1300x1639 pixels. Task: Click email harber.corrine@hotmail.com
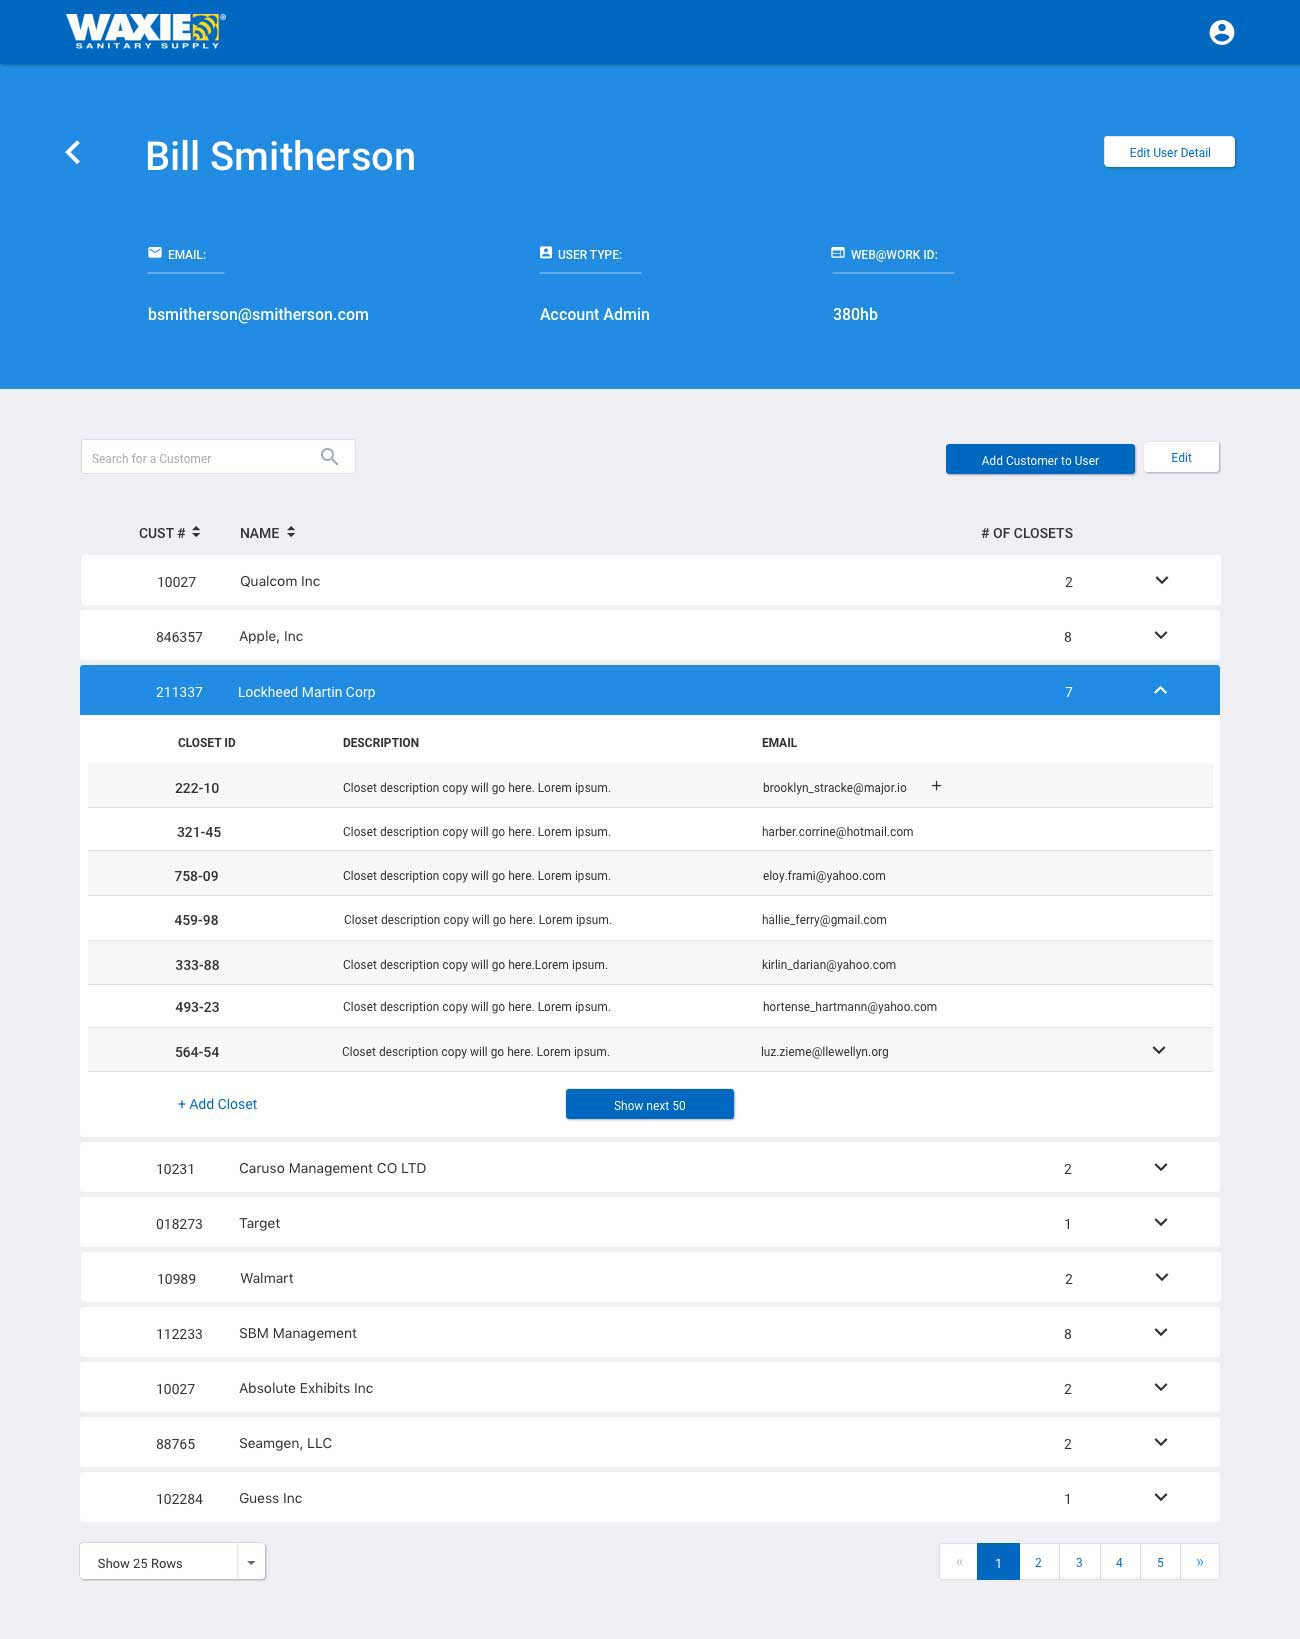pos(837,832)
